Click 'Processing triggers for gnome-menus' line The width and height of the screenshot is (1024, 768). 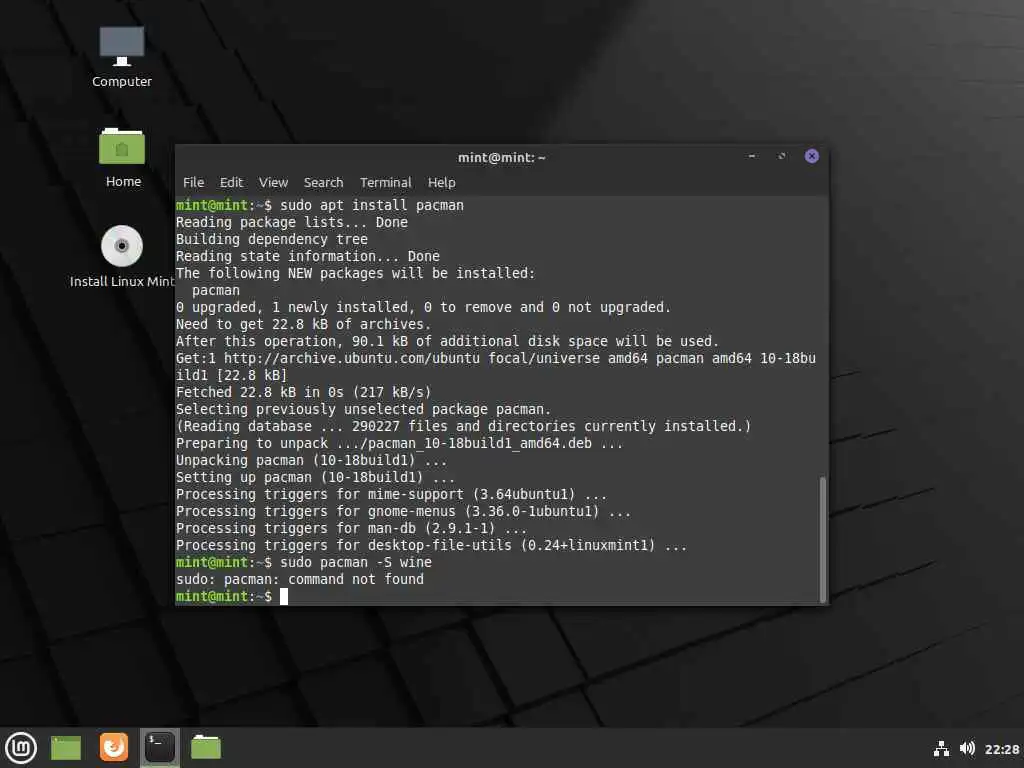(x=404, y=511)
